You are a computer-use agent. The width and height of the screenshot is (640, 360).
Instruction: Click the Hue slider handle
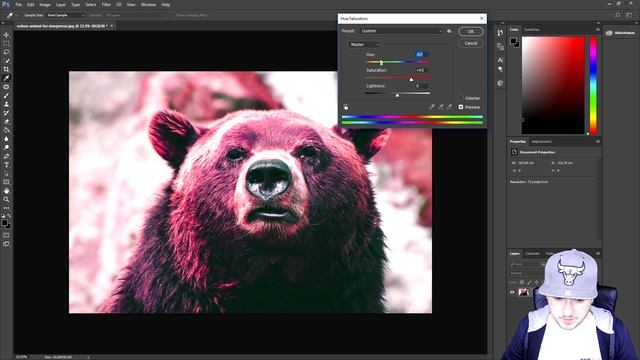pos(381,63)
